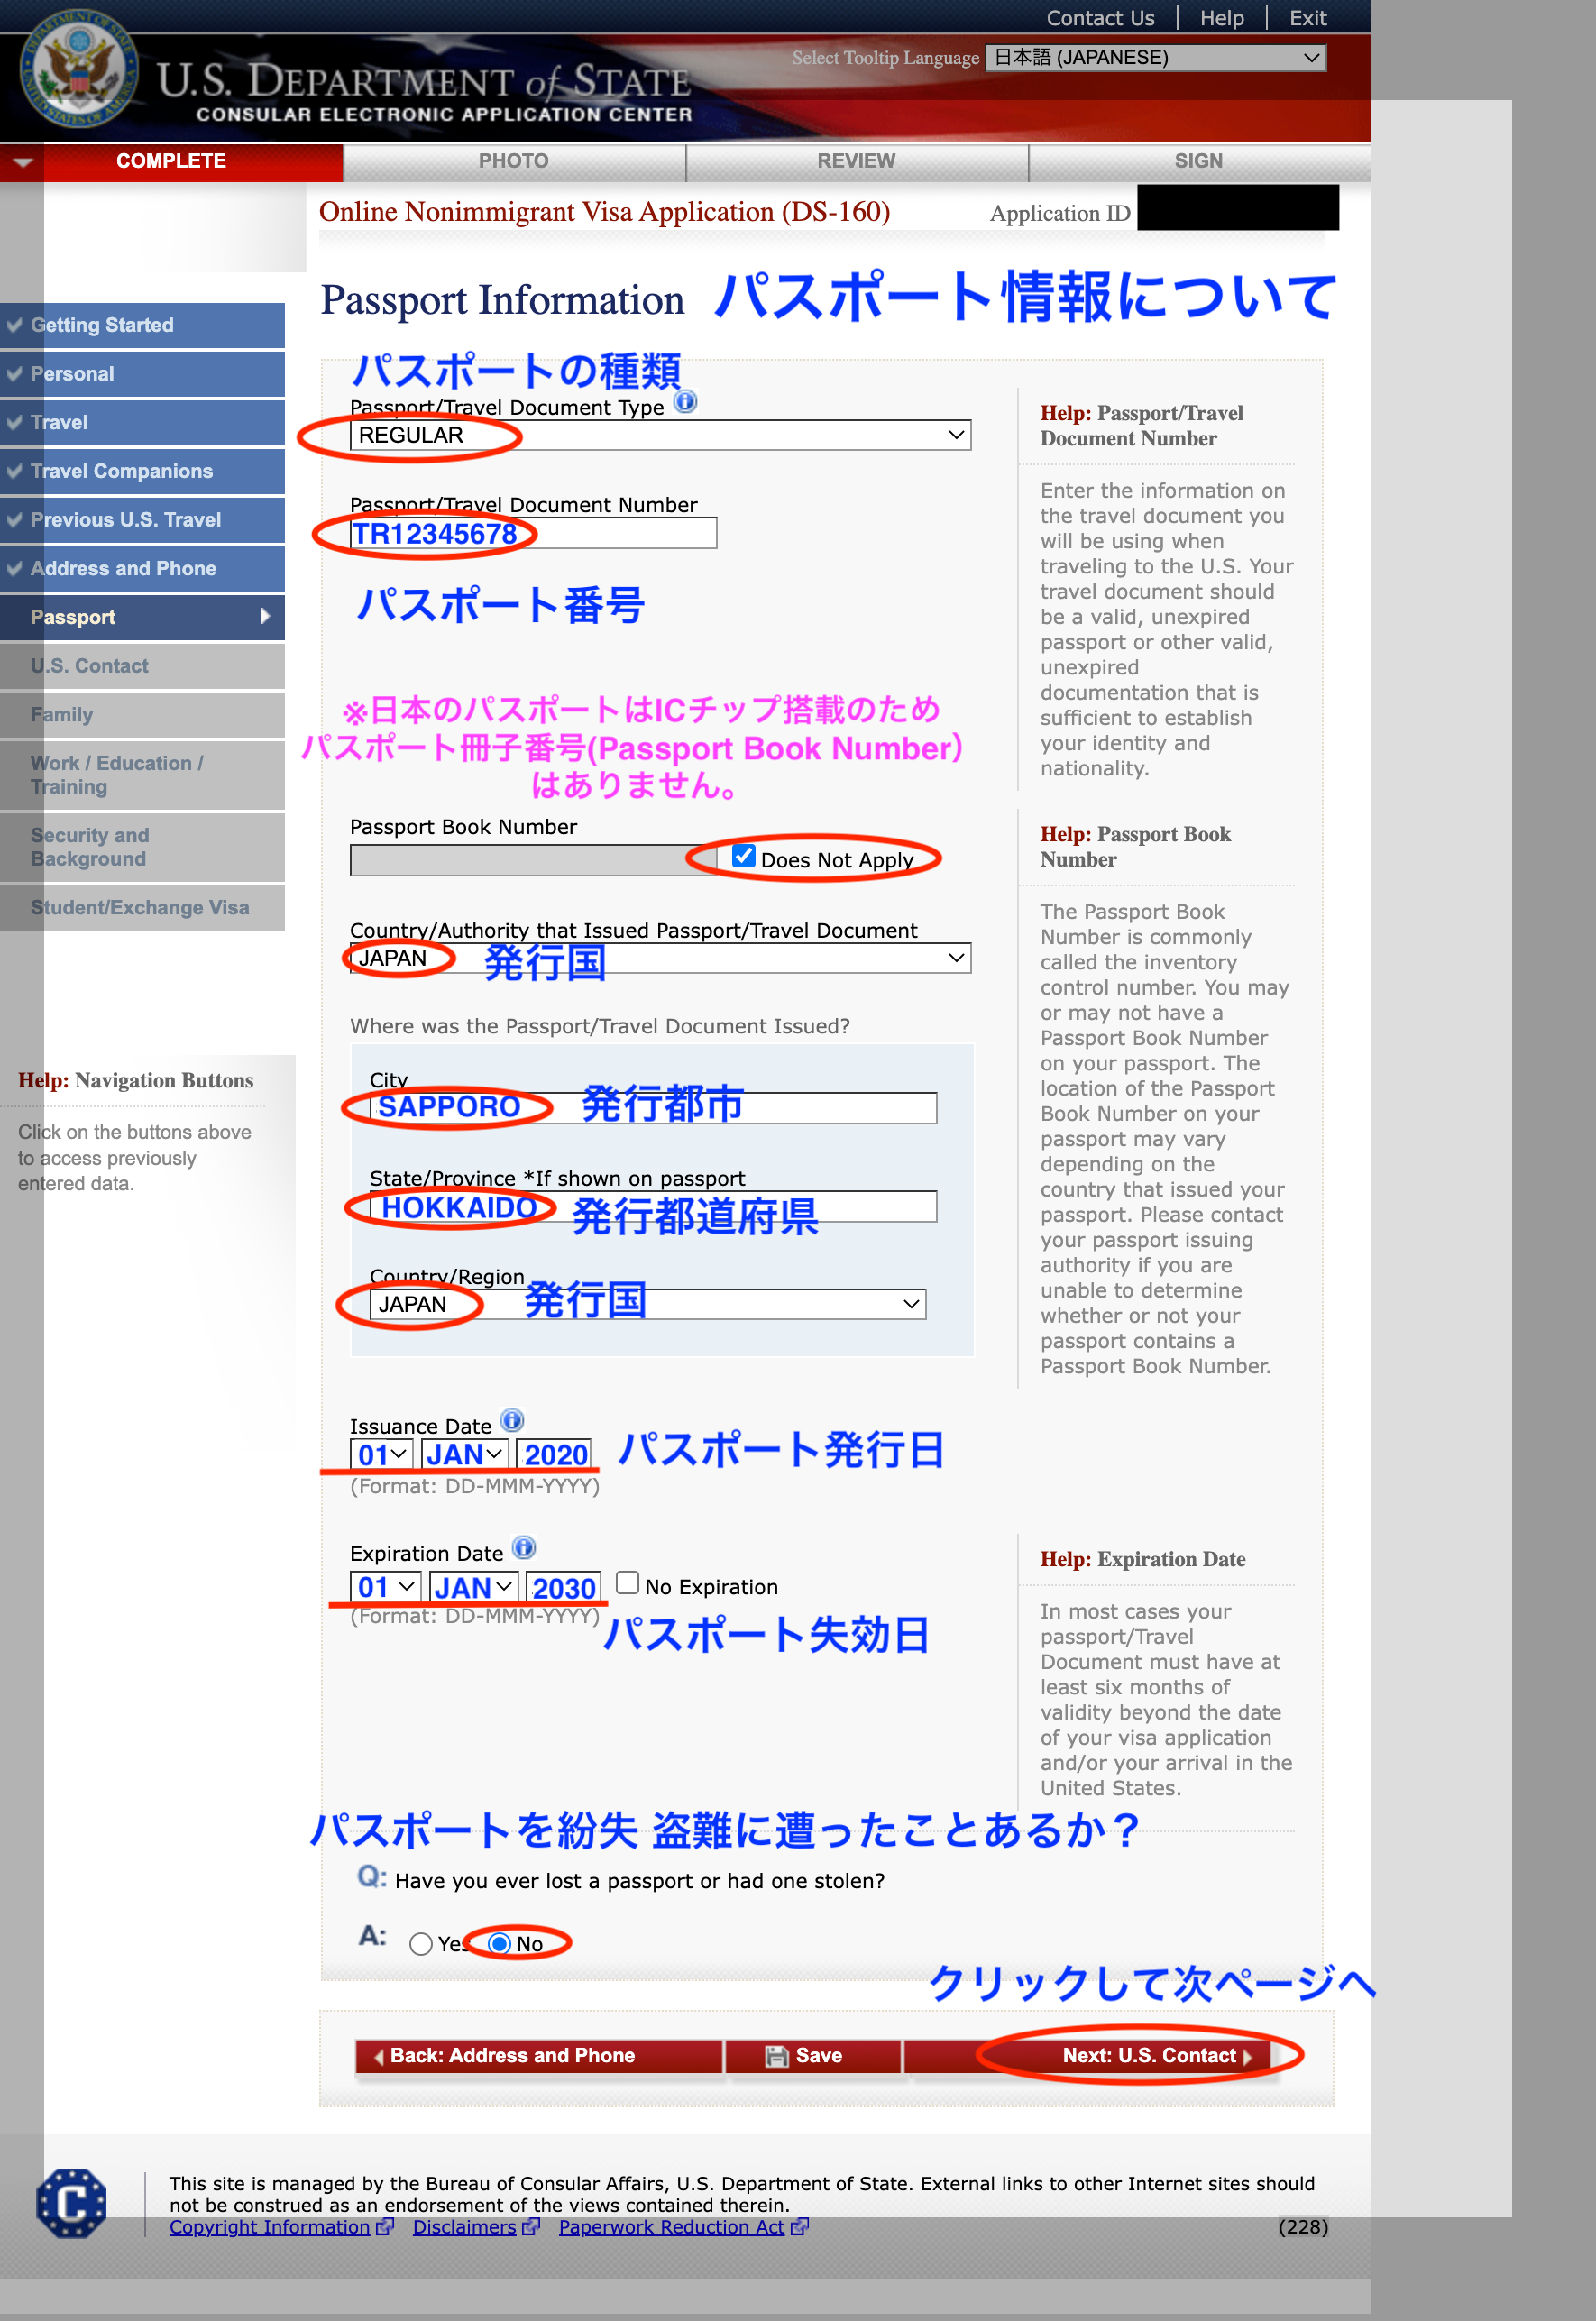
Task: Click the Issuance Date info icon
Action: pos(512,1421)
